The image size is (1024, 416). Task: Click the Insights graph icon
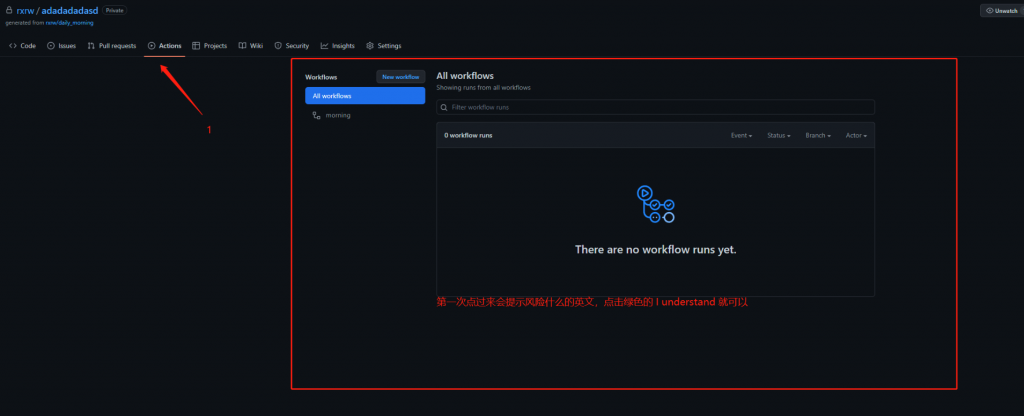[x=324, y=46]
